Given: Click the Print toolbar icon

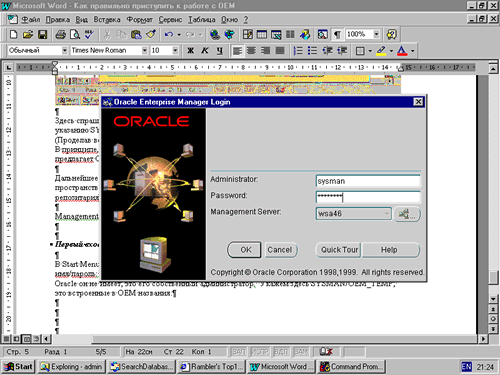Looking at the screenshot, I should pos(61,34).
